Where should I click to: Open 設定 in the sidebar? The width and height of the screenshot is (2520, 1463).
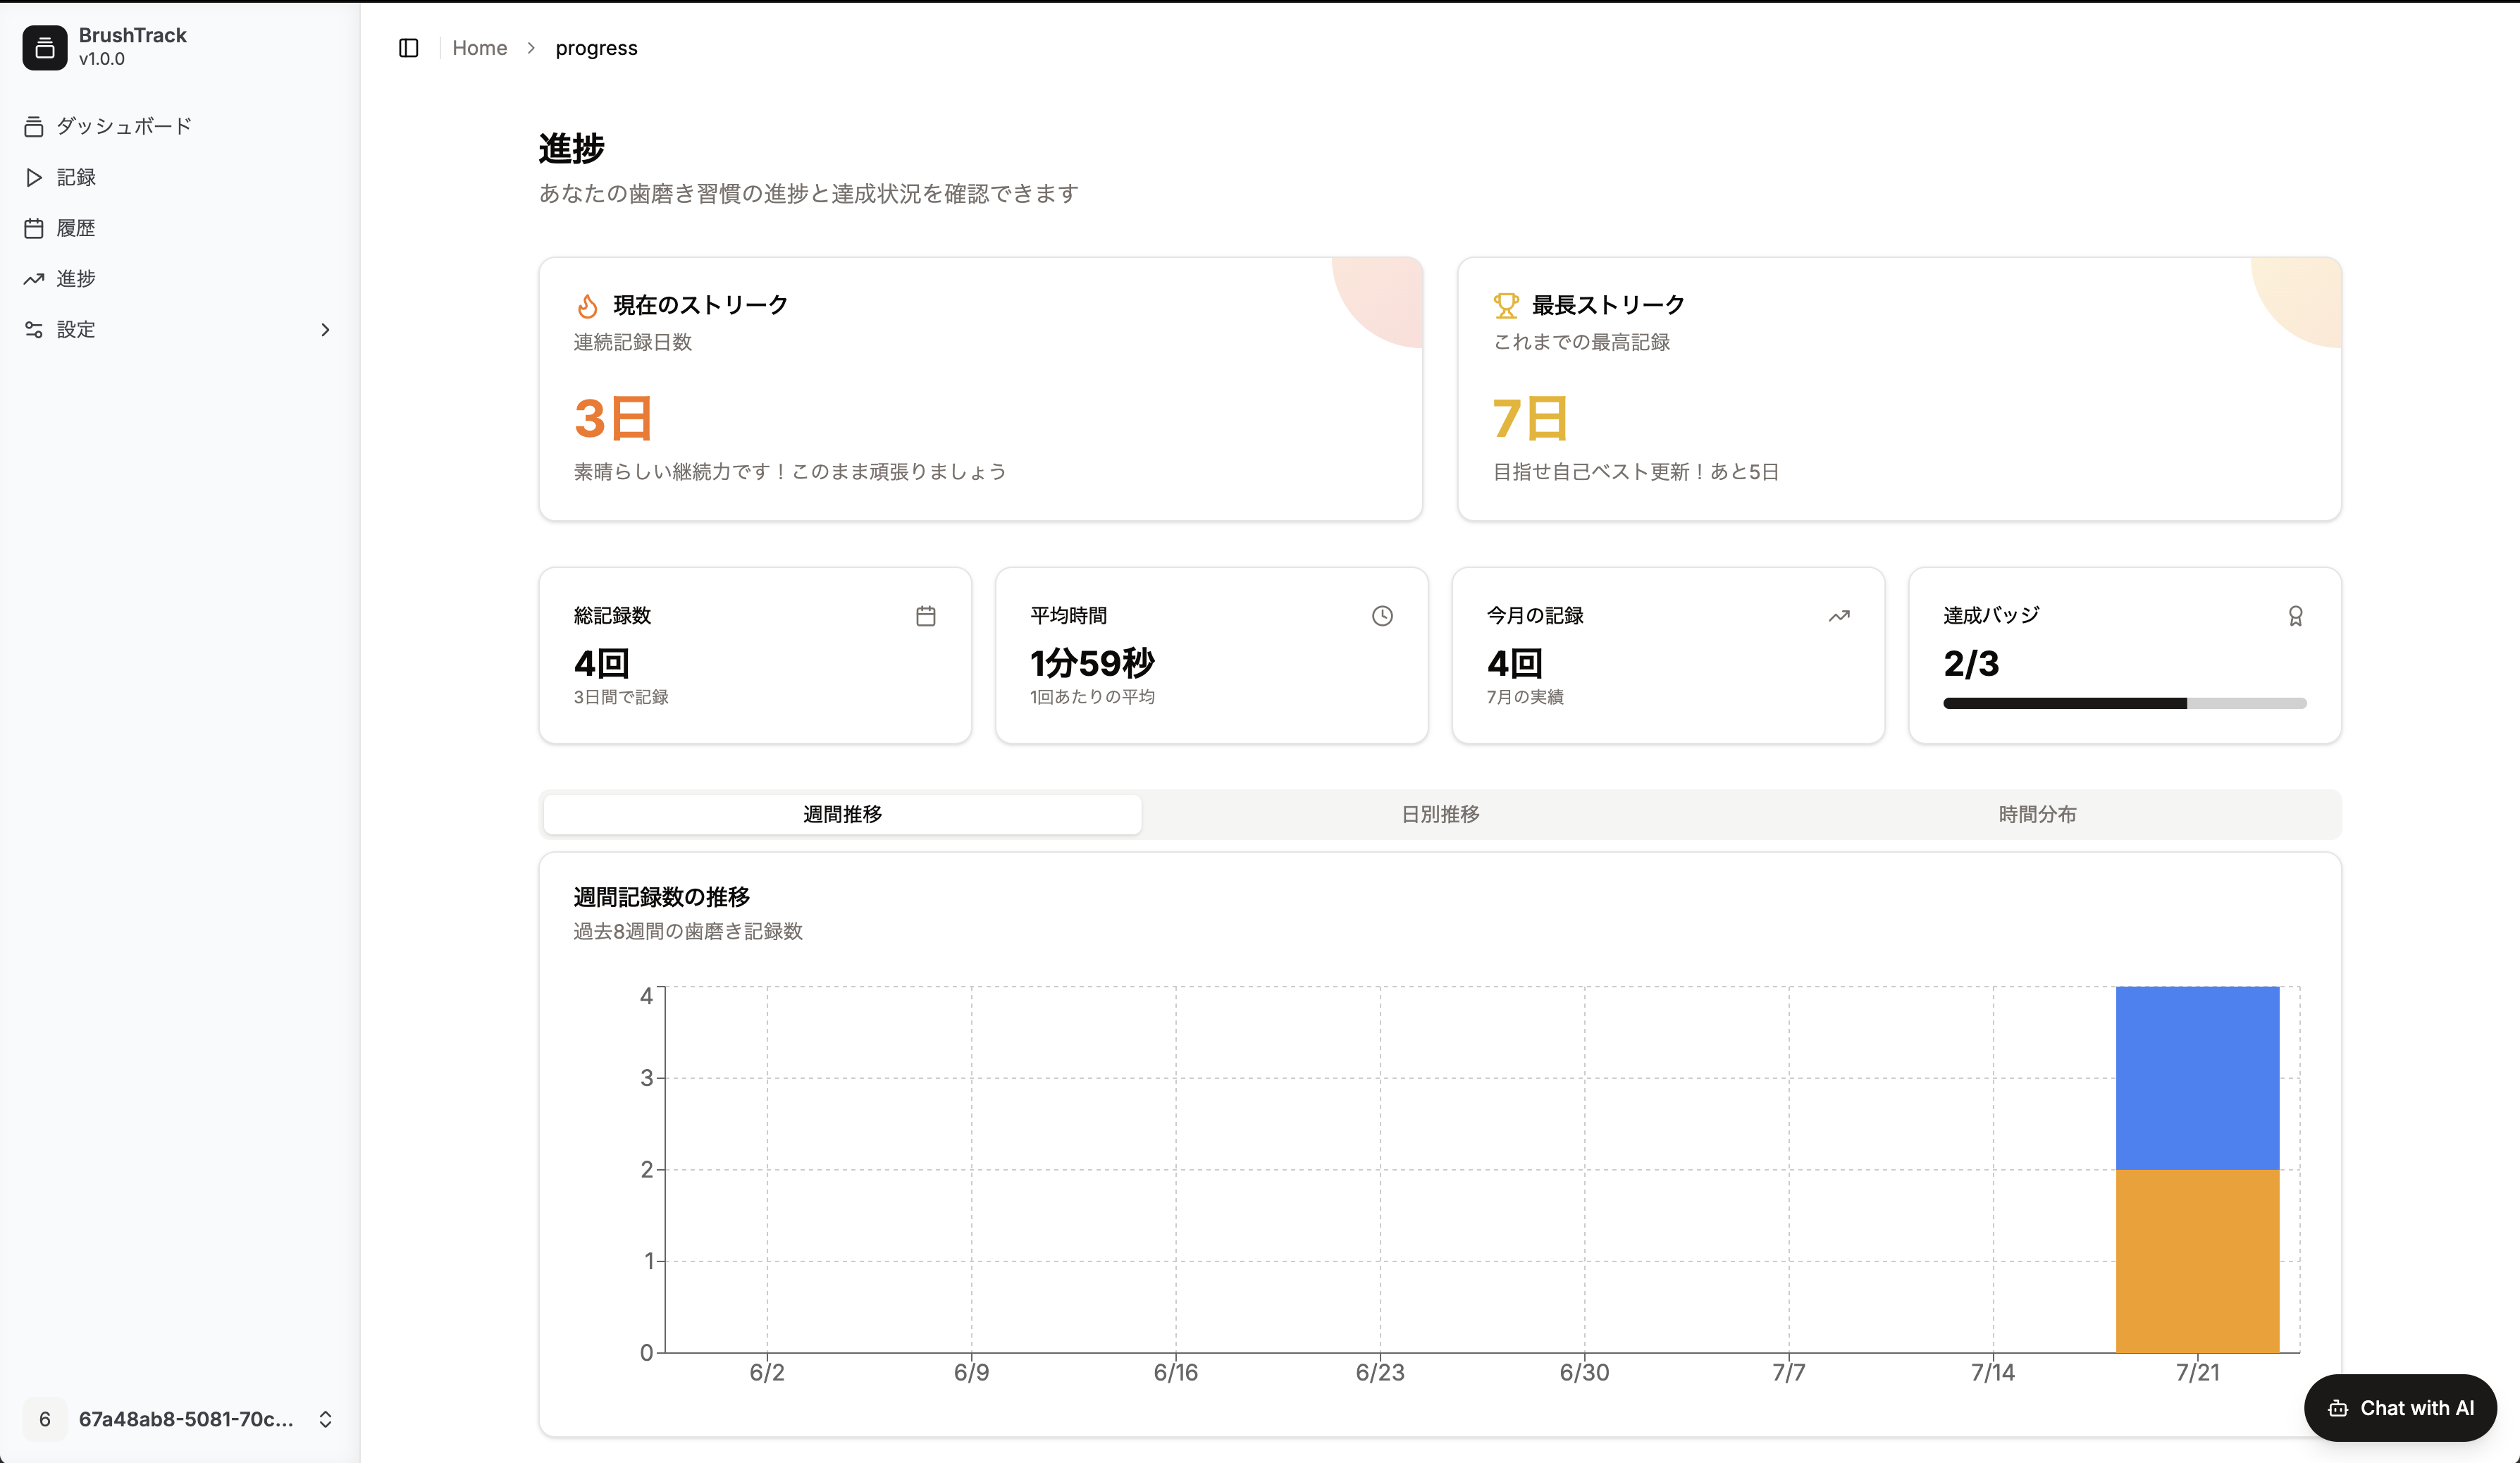coord(180,330)
